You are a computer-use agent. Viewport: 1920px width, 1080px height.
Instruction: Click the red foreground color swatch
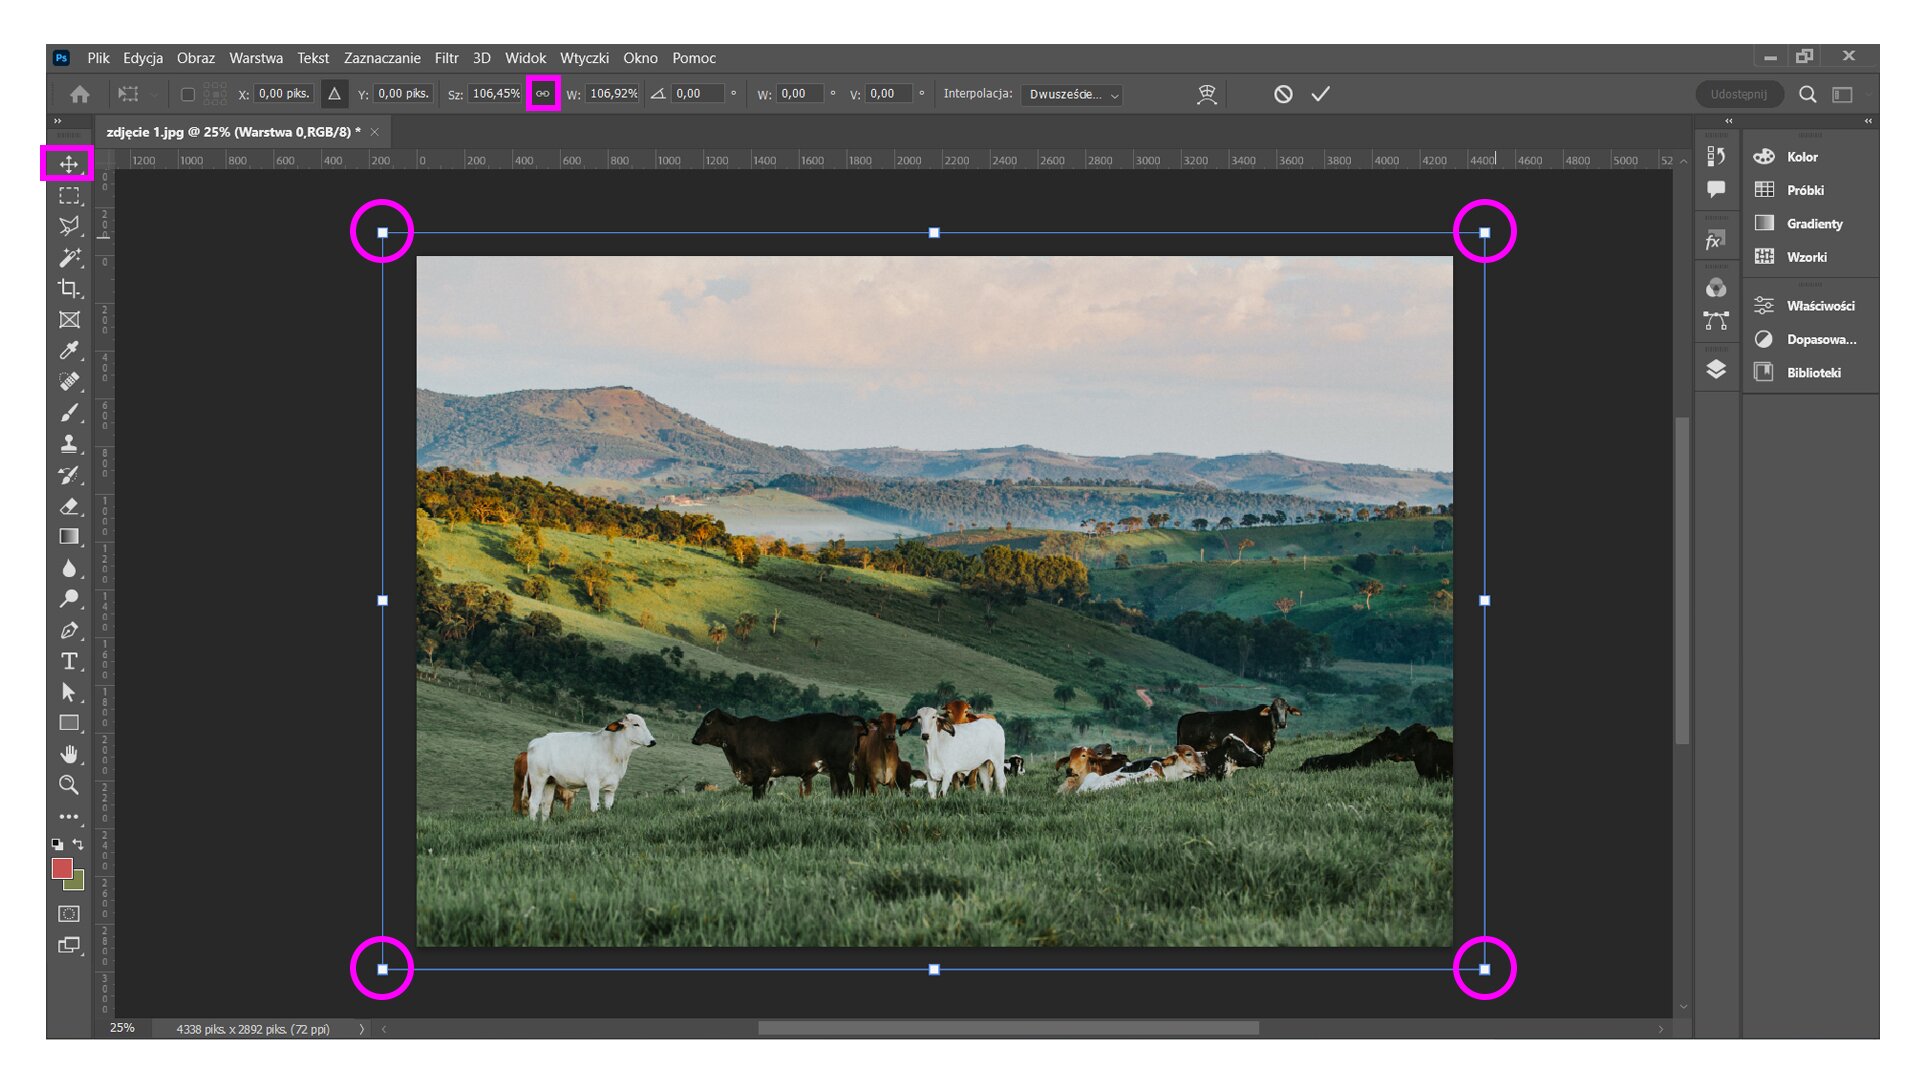pos(62,868)
